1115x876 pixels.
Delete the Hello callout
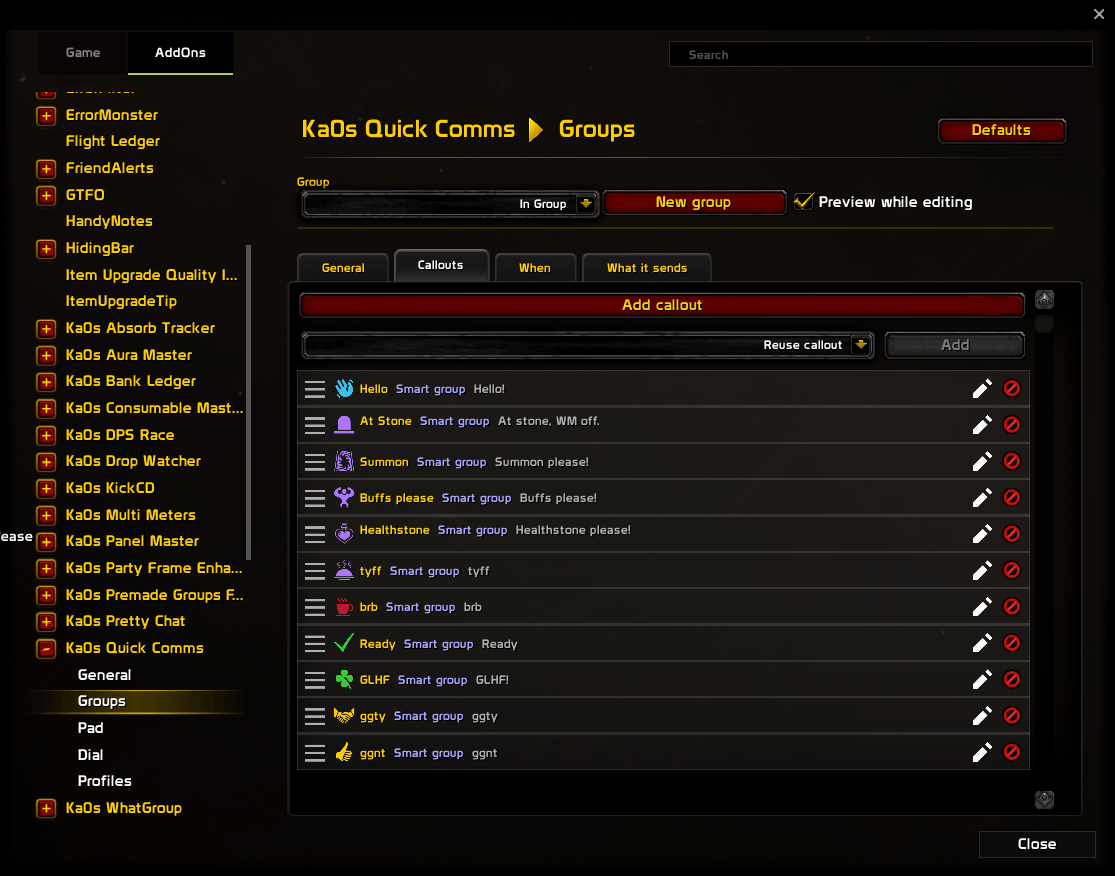(x=1012, y=388)
